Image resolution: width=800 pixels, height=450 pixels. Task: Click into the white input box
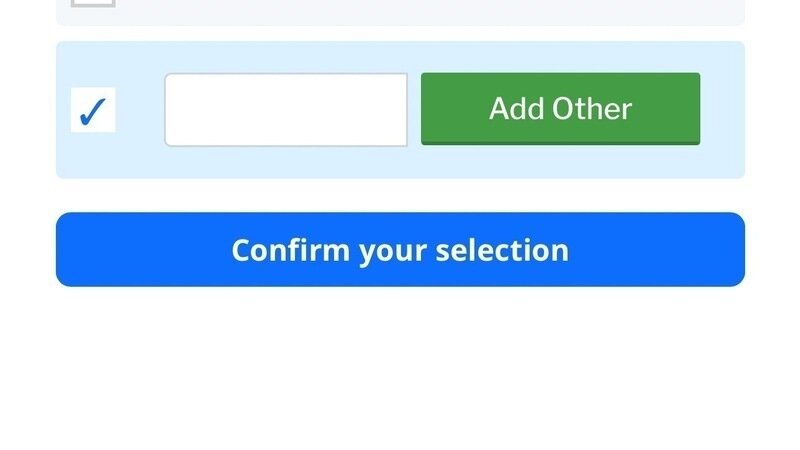(286, 110)
